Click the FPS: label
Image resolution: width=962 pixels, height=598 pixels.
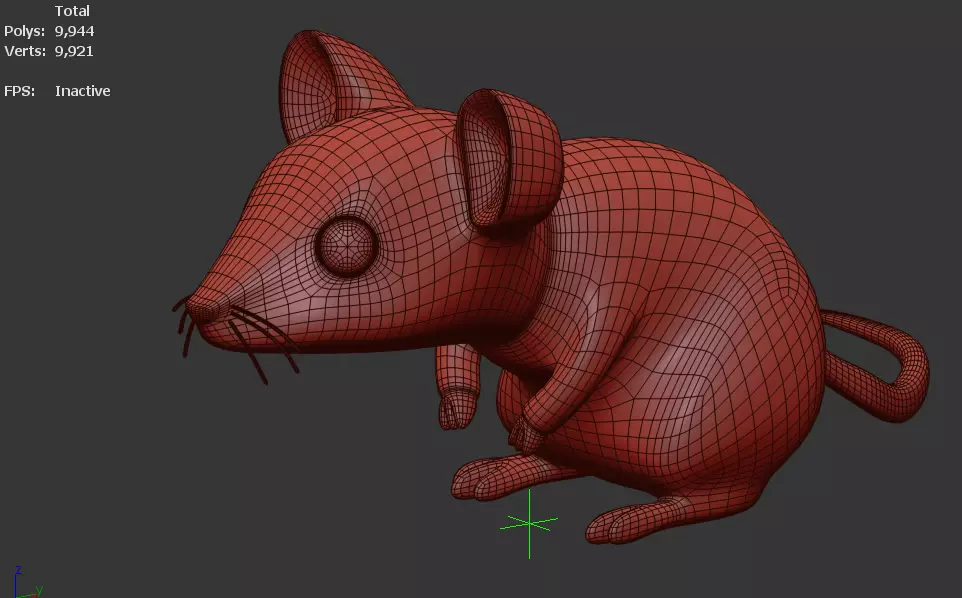[20, 91]
